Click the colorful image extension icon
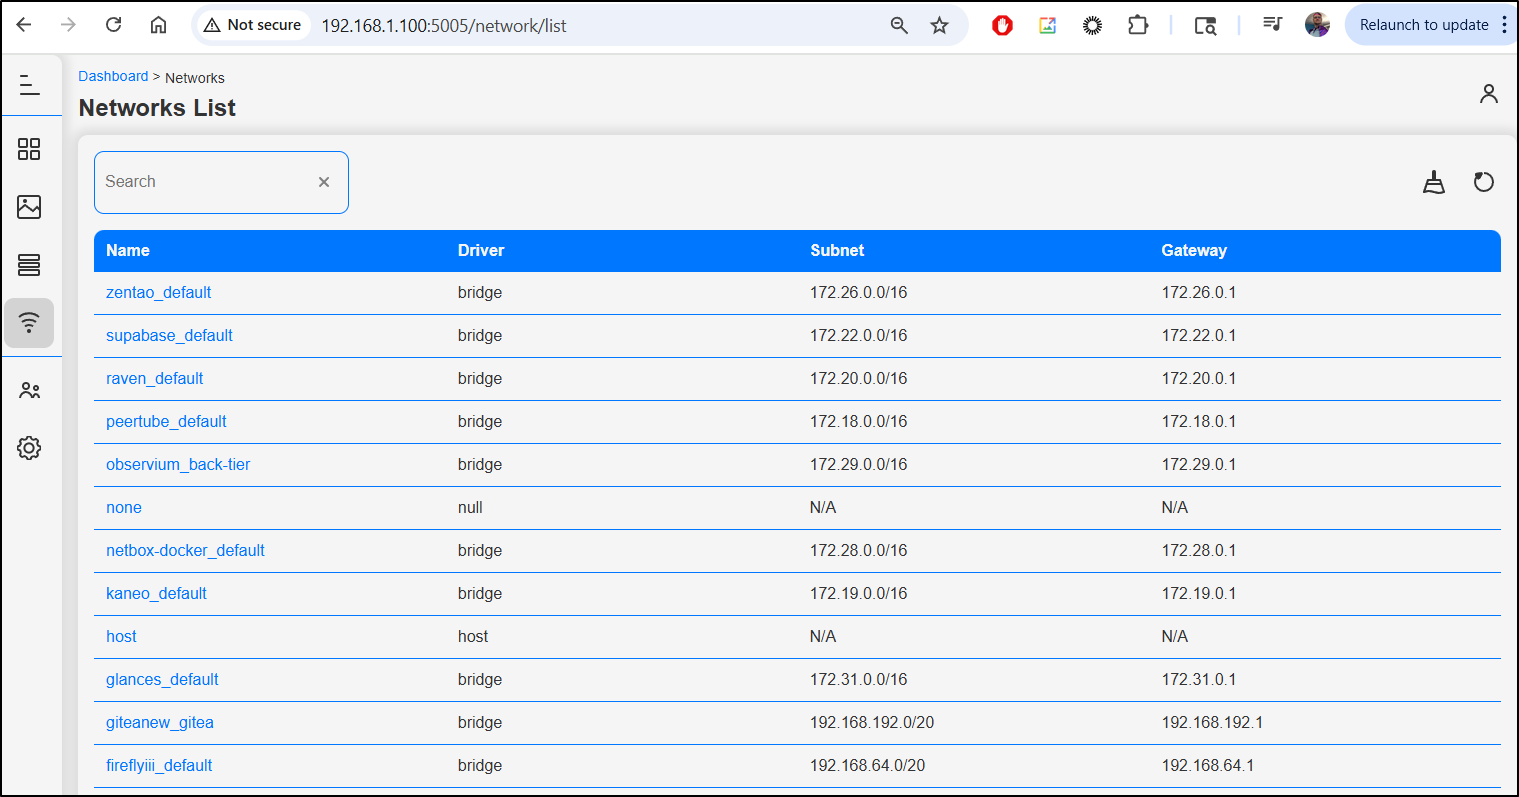Viewport: 1519px width, 797px height. [x=1047, y=25]
